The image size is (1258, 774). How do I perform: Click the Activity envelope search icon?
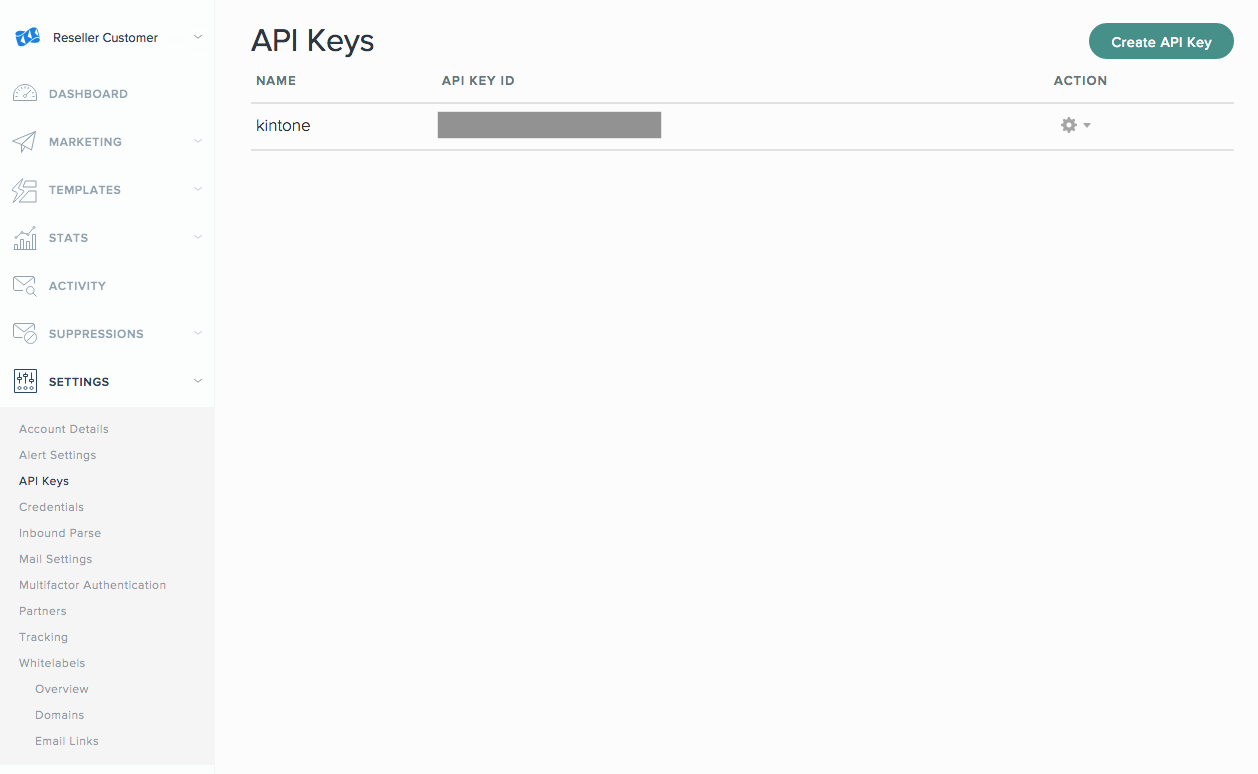tap(25, 286)
